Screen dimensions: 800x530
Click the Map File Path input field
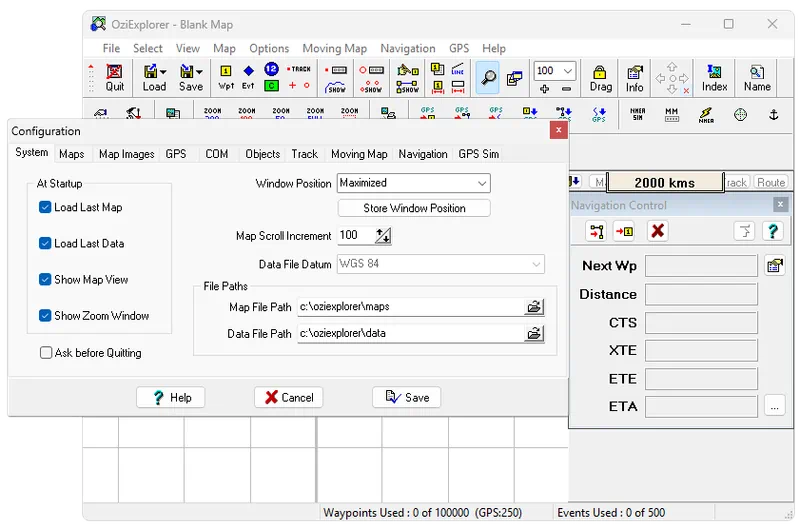pos(411,307)
